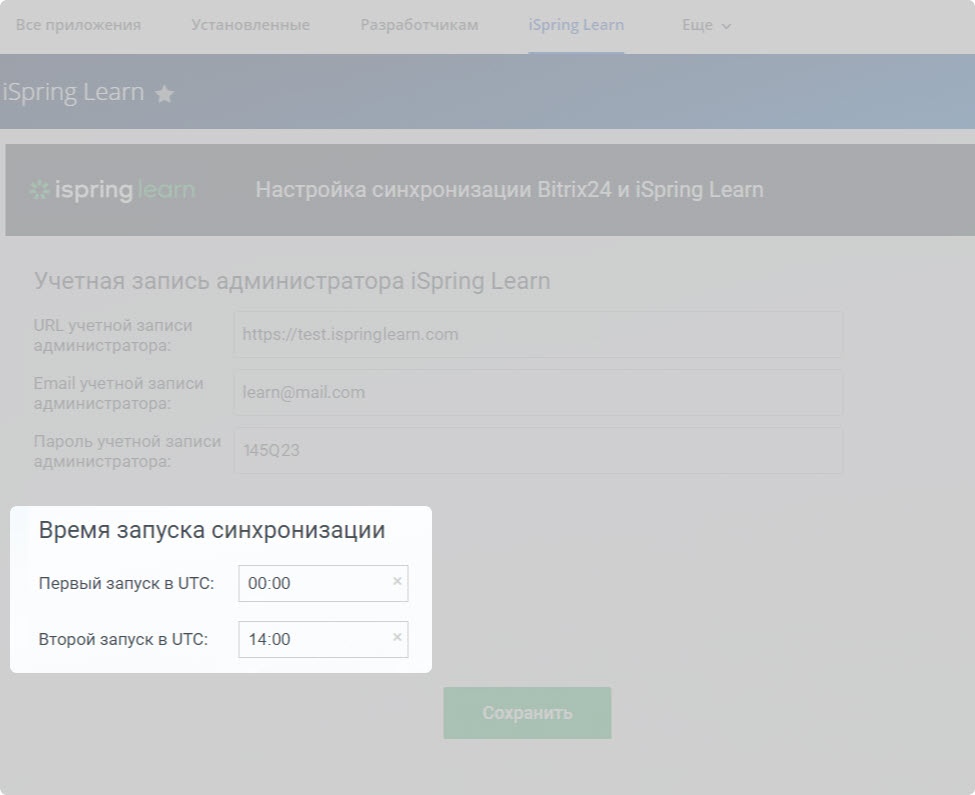Open the Все приложения tab

(78, 25)
